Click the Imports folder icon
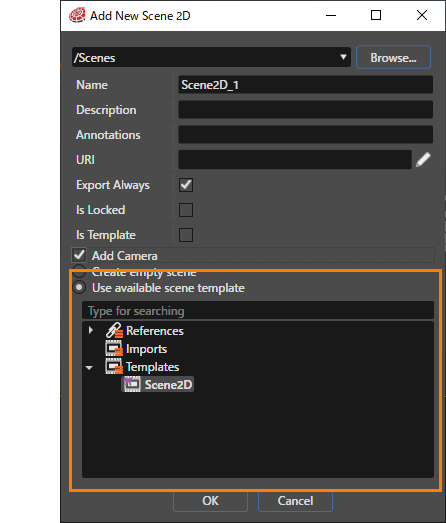This screenshot has width=446, height=523. (x=114, y=349)
